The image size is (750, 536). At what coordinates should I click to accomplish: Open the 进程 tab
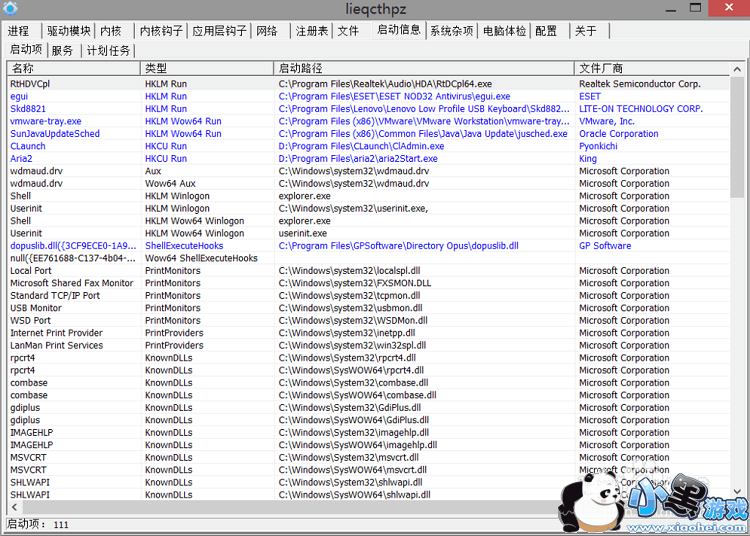[x=19, y=31]
